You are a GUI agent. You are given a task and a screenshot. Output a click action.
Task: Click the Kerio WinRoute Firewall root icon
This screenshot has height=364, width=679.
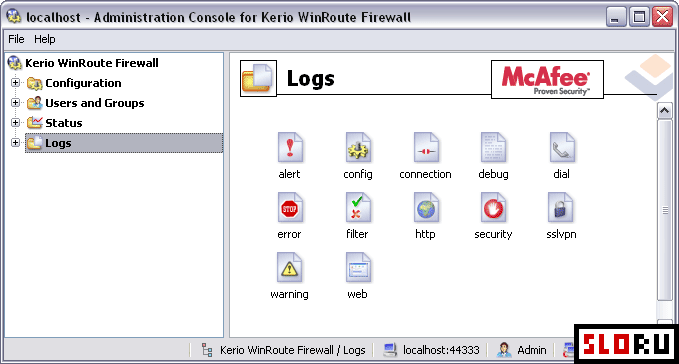15,63
